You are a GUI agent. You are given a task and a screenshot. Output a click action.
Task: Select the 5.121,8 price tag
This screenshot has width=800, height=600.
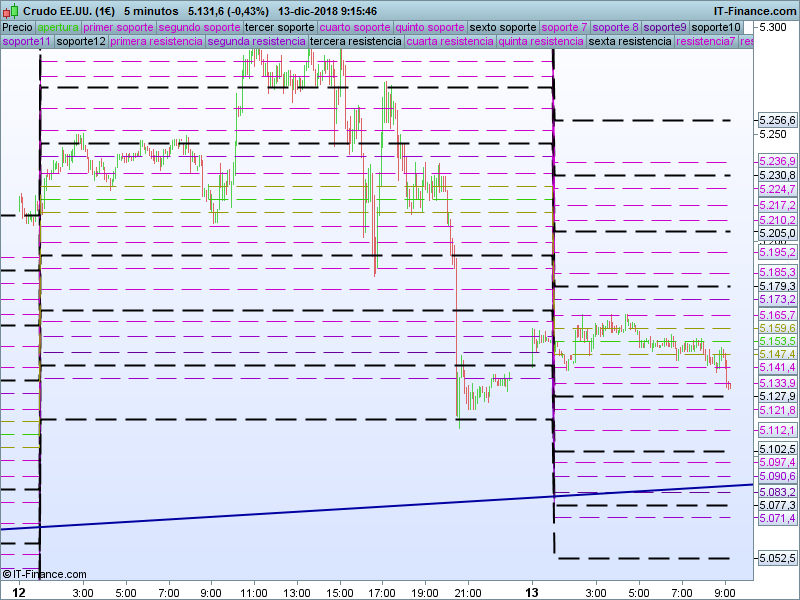coord(777,410)
